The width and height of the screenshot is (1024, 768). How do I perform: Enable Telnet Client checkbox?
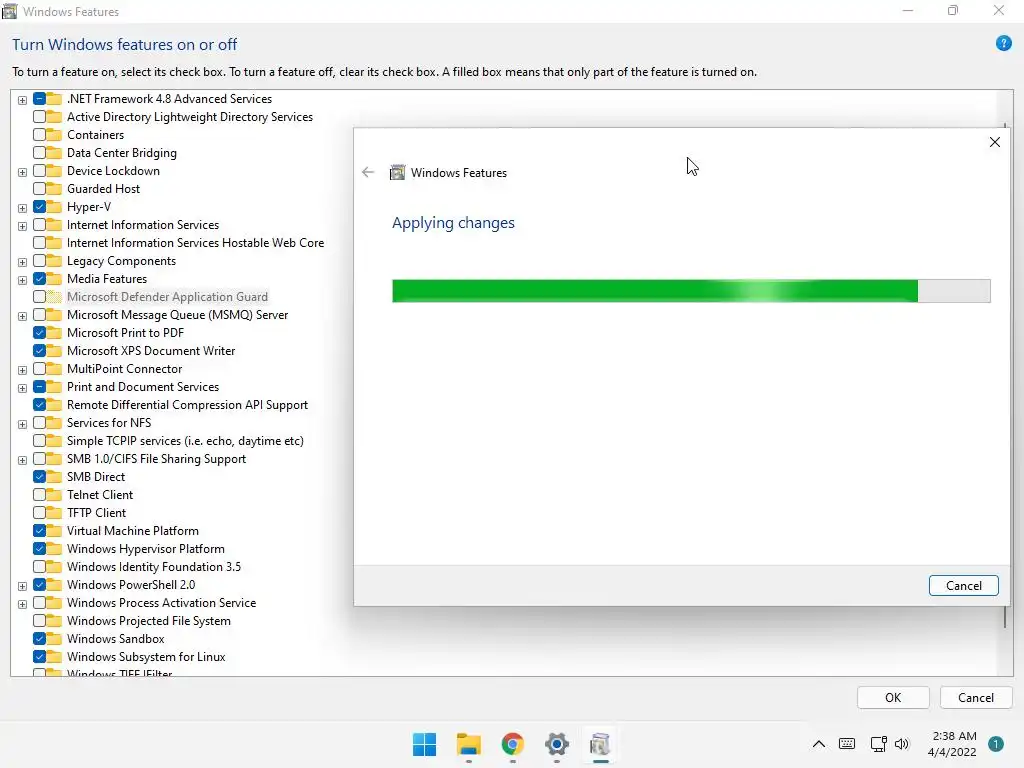pyautogui.click(x=39, y=494)
